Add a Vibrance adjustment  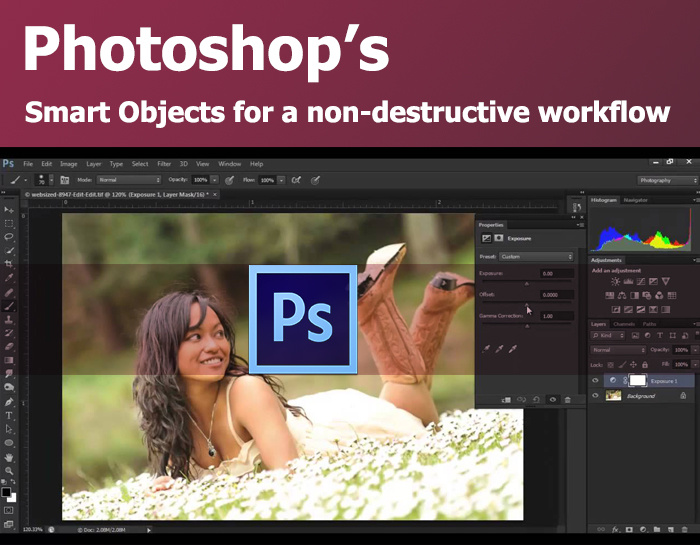(666, 282)
